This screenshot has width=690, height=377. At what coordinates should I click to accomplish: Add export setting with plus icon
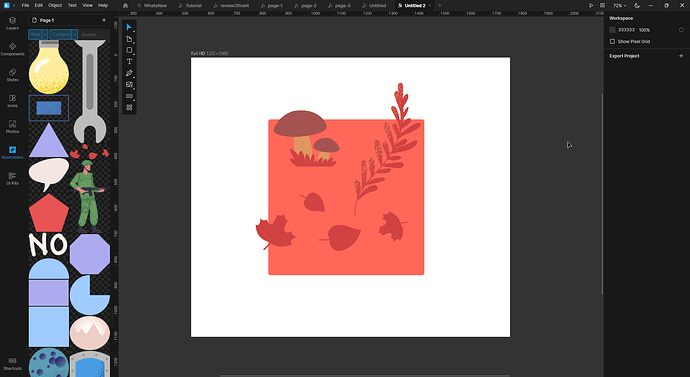coord(681,56)
